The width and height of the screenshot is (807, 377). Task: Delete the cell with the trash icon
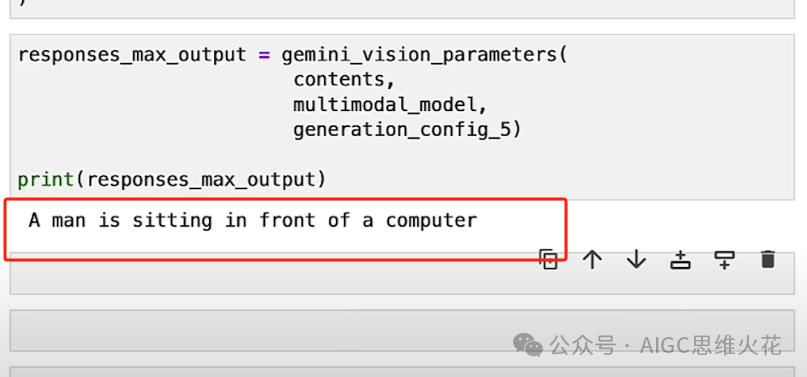click(767, 259)
